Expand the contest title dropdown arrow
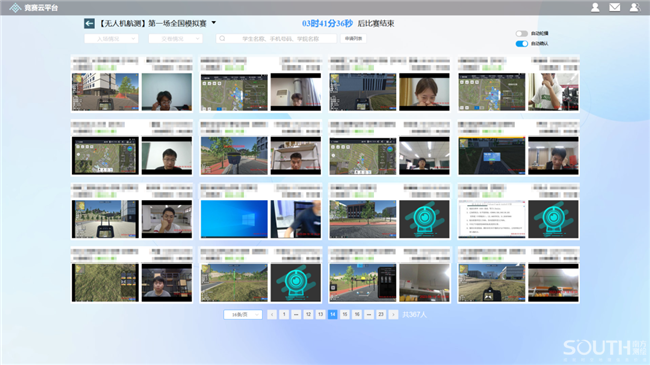The height and width of the screenshot is (365, 650). [214, 23]
